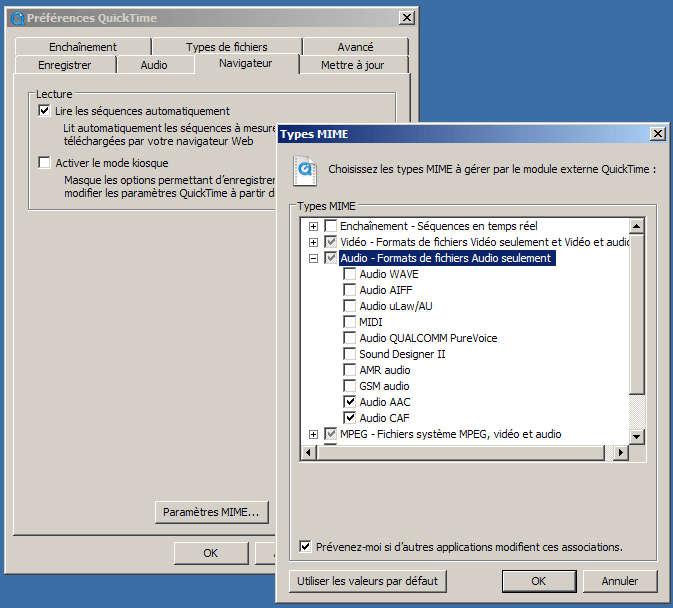Select the Audio WAVE label
Viewport: 673px width, 608px height.
389,274
